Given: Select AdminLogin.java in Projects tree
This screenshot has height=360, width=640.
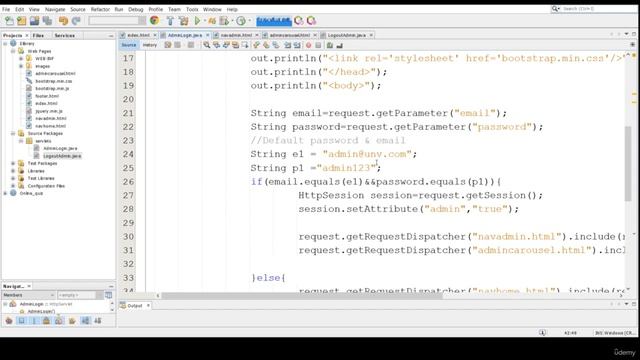Looking at the screenshot, I should 60,149.
